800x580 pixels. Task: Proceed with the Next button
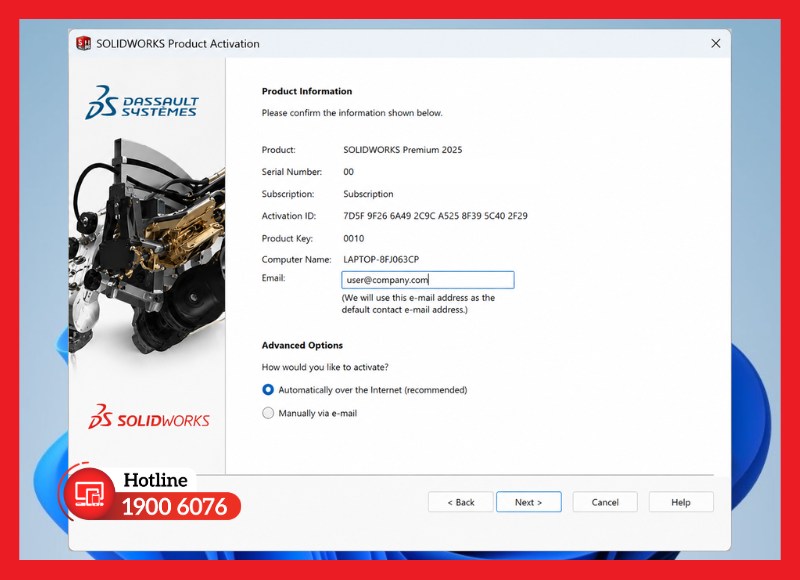click(x=529, y=502)
